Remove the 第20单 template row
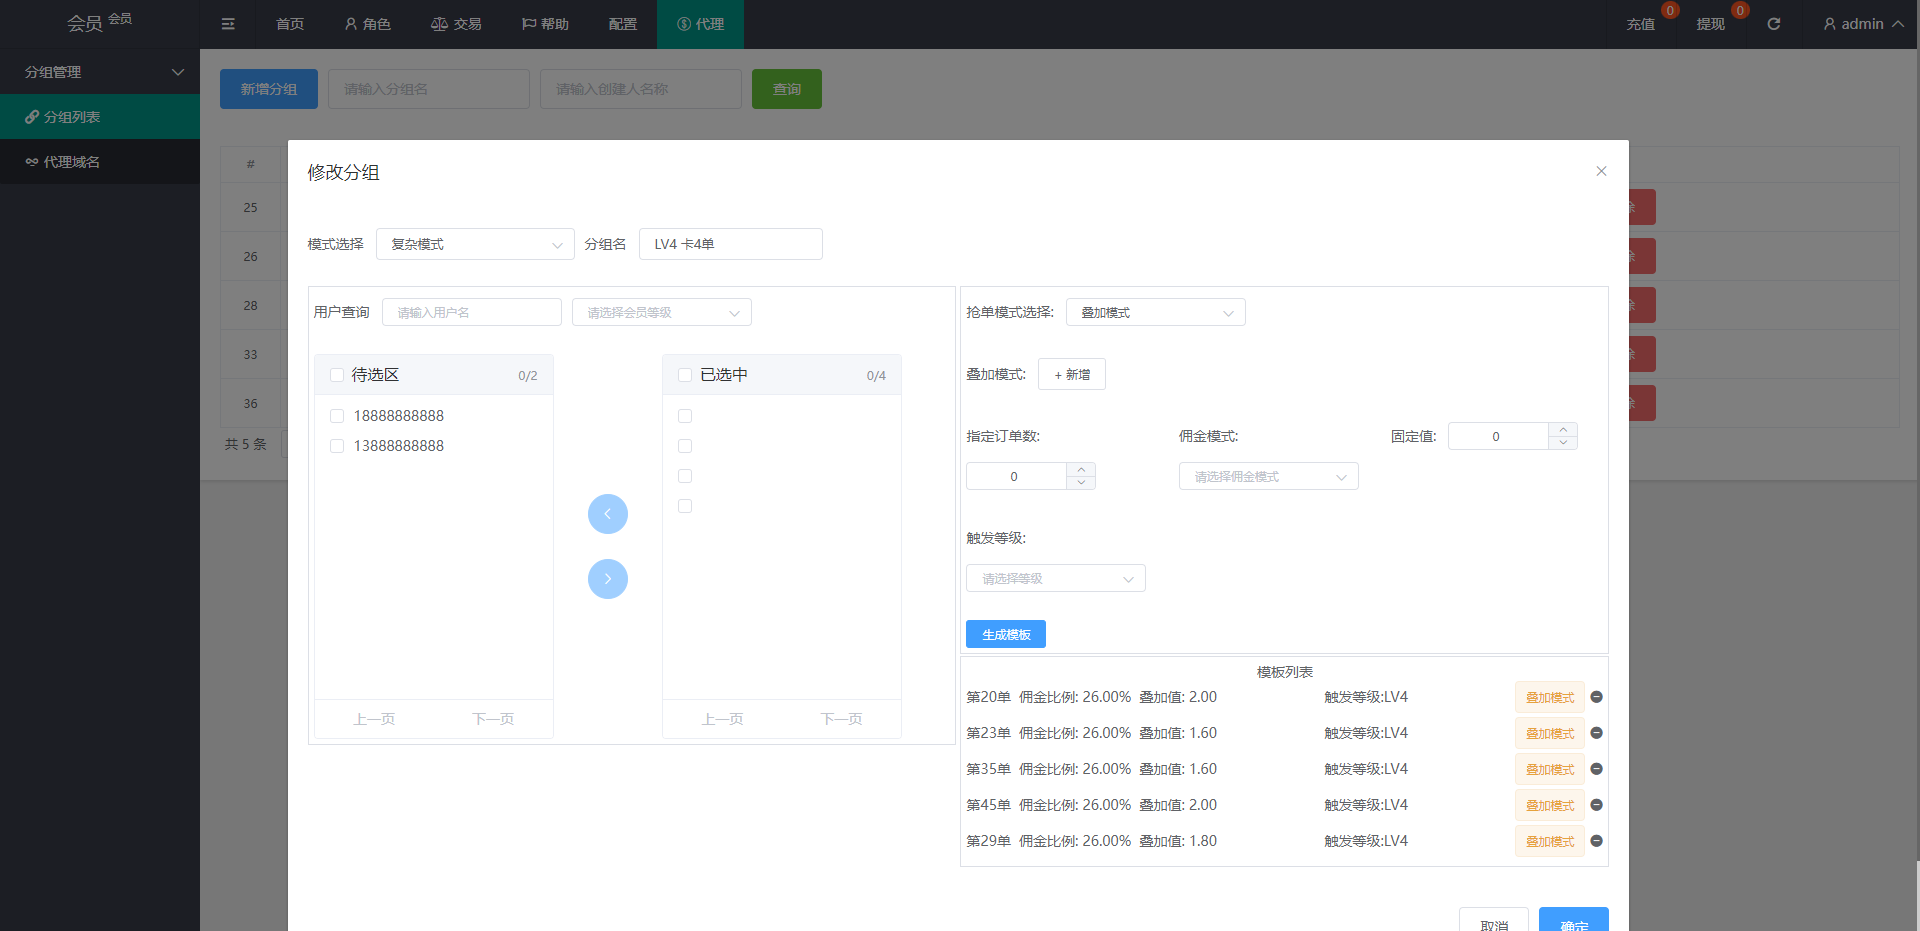Screen dimensions: 1920x931 [1596, 697]
